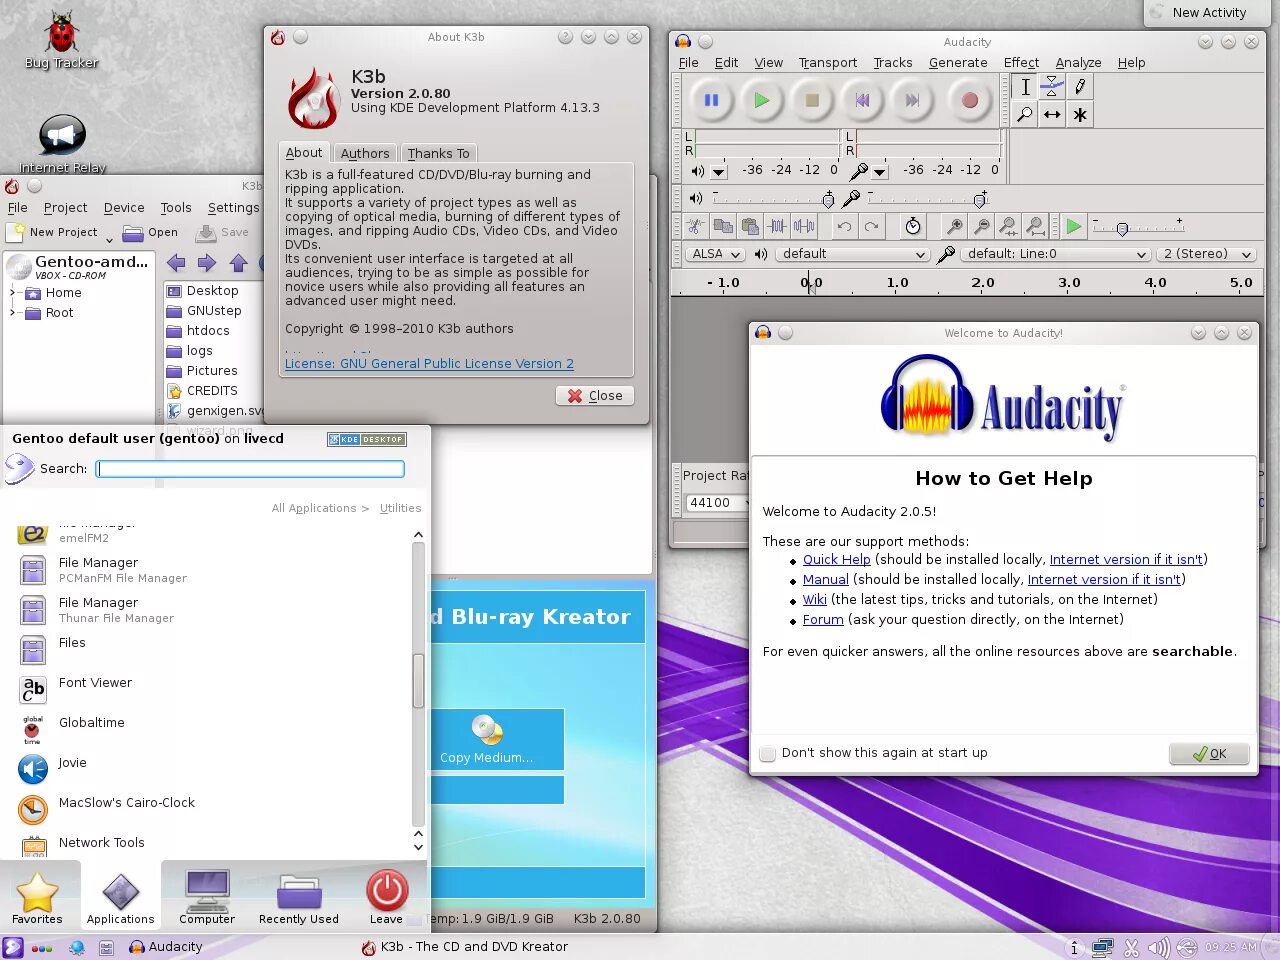Switch to the Favorites tab in launcher
This screenshot has height=960, width=1280.
37,897
